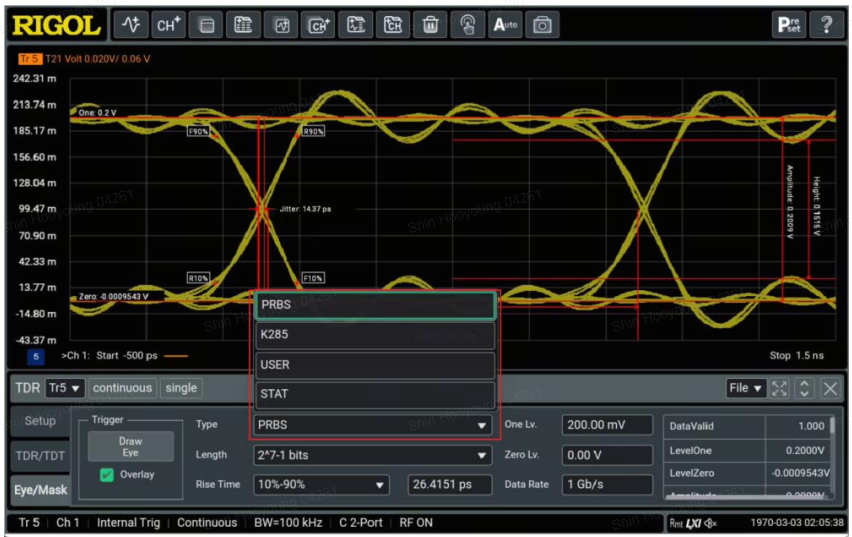Viewport: 852px width, 537px height.
Task: Click the LevelOne row in results table
Action: click(x=747, y=451)
